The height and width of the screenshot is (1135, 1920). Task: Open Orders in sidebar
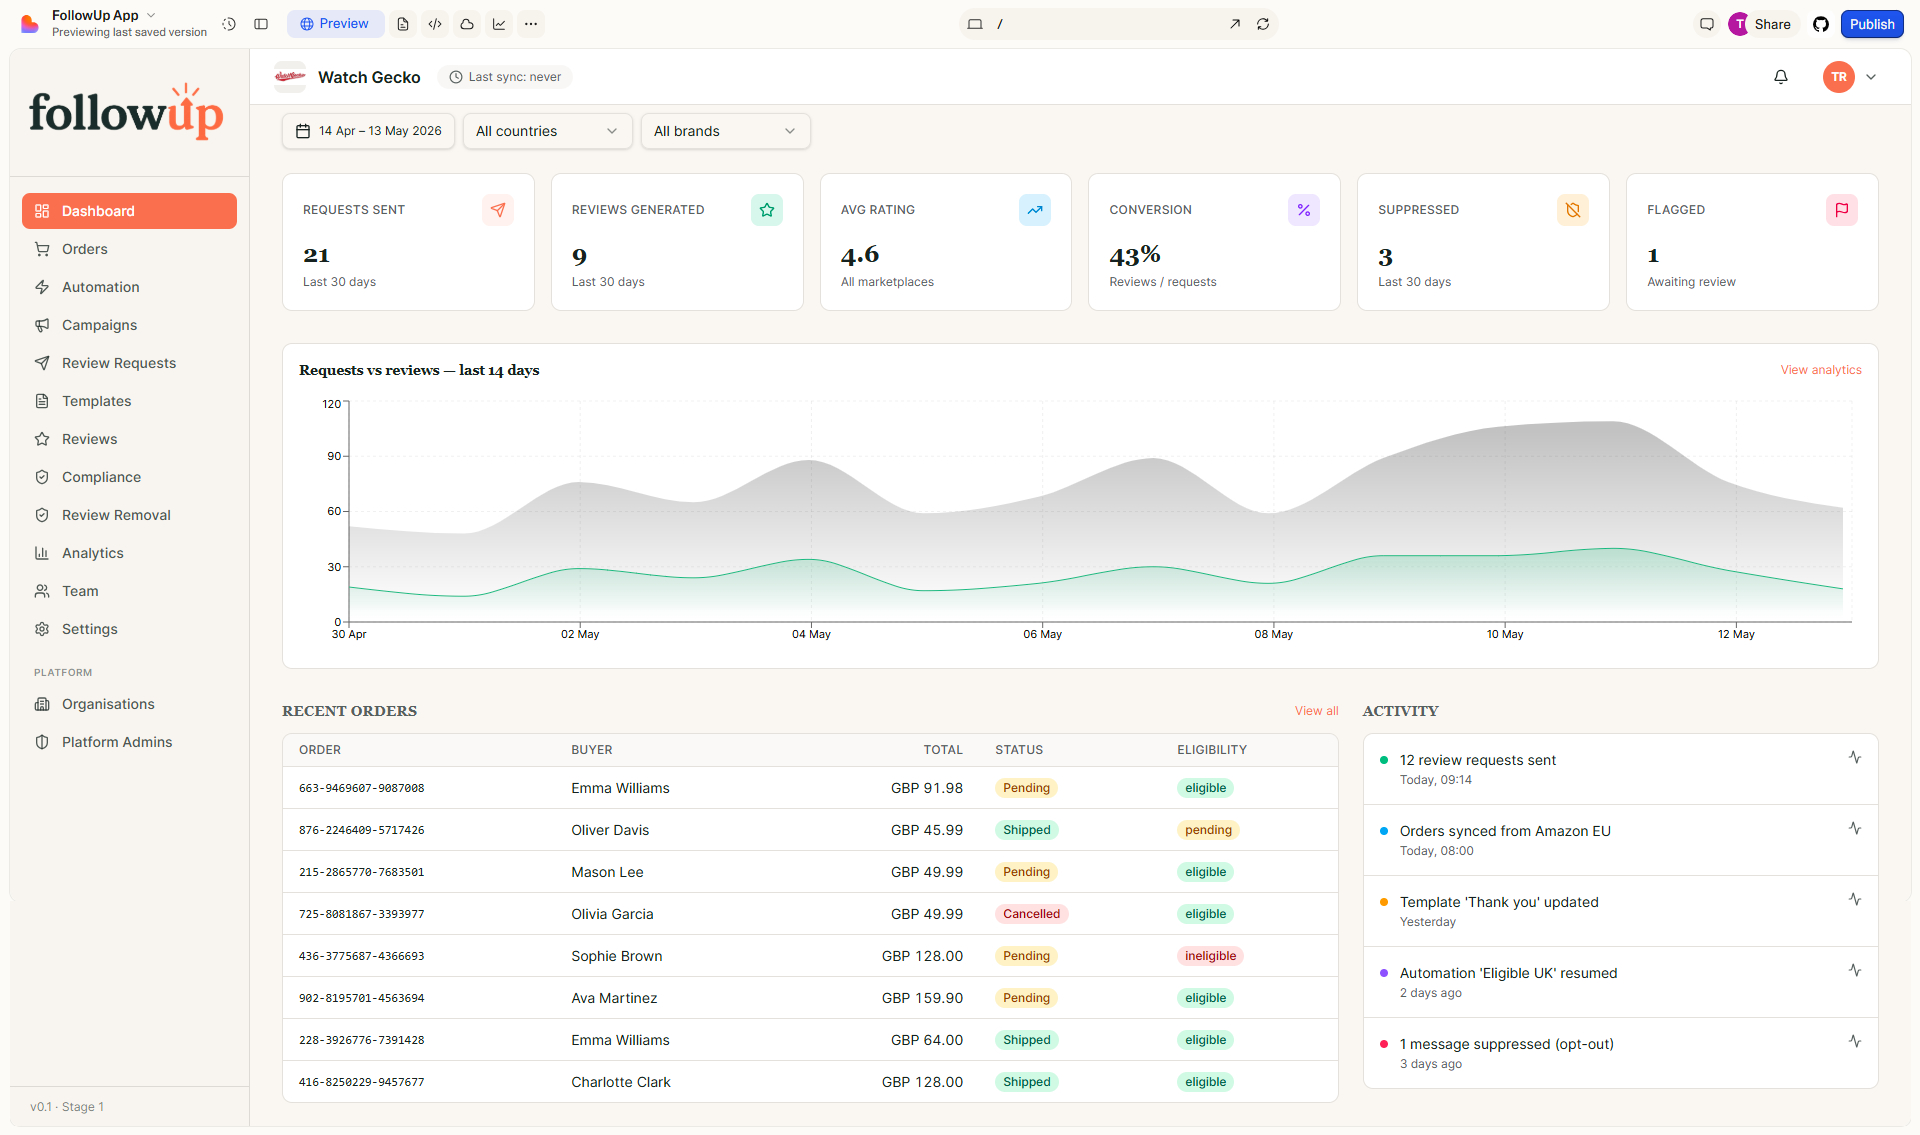(x=129, y=249)
